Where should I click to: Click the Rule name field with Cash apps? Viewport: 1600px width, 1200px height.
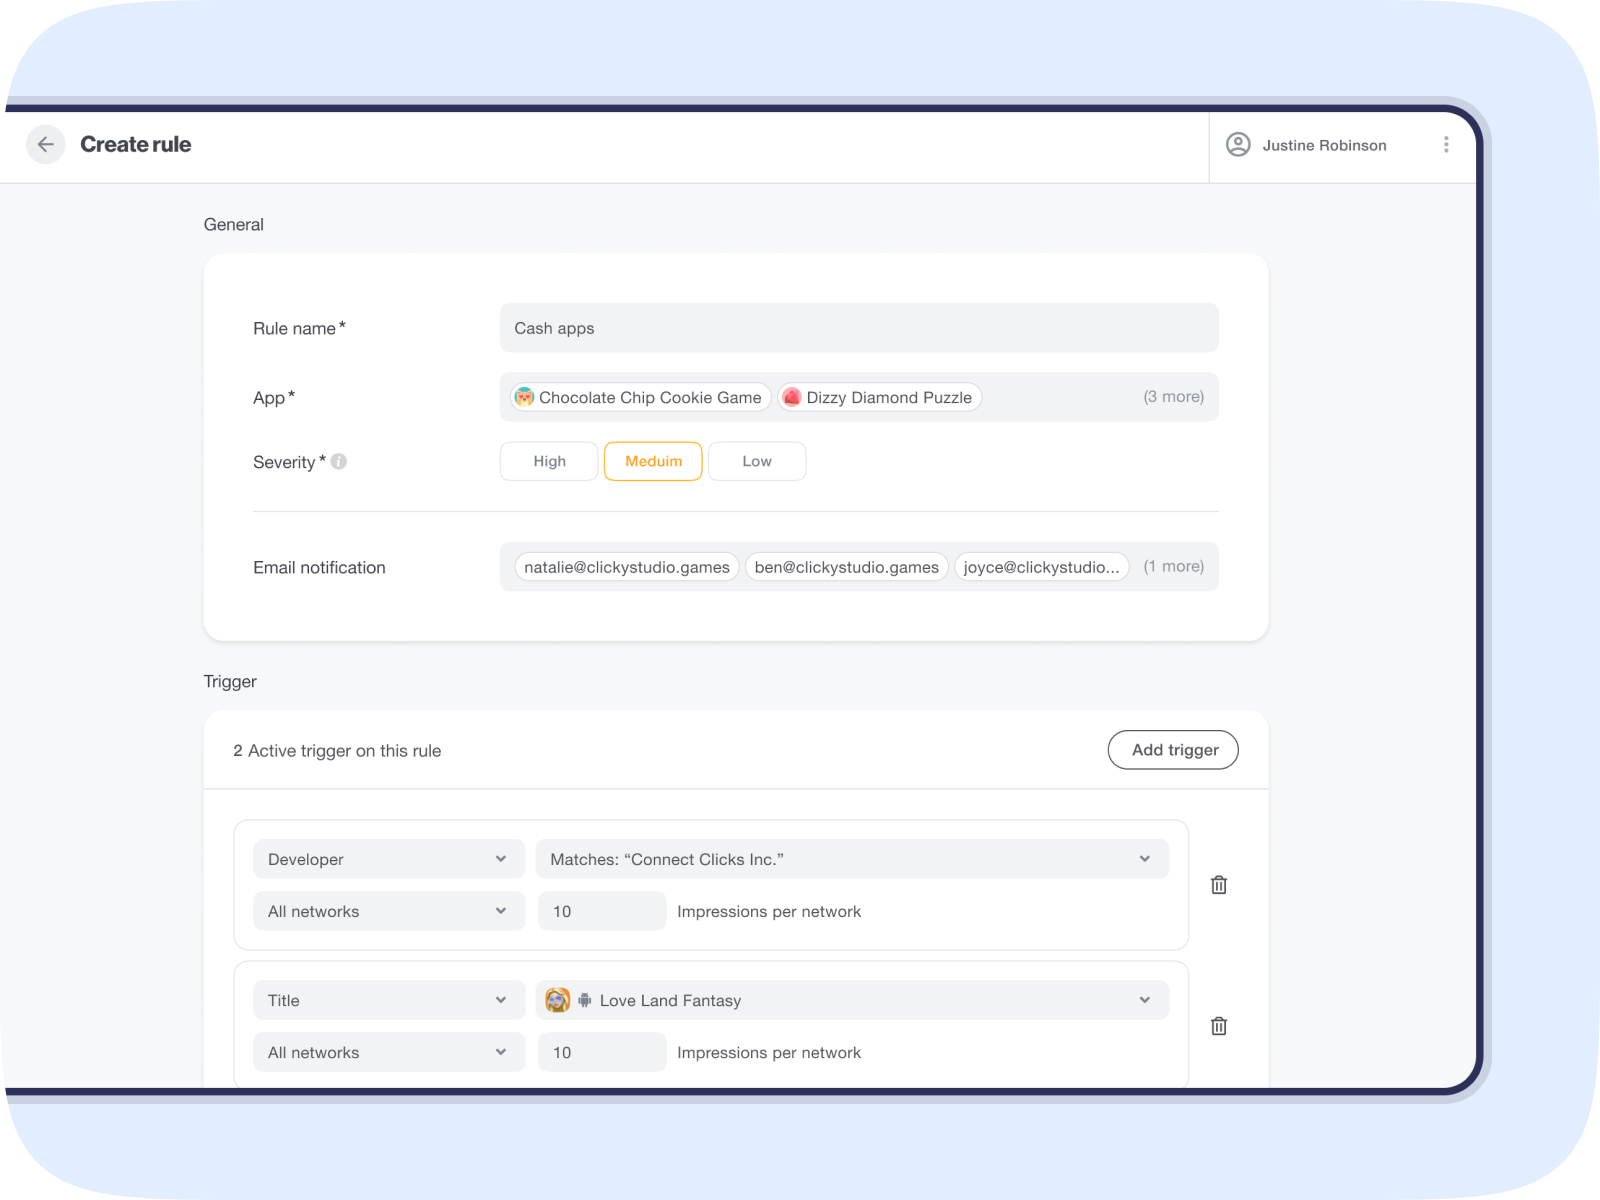859,328
